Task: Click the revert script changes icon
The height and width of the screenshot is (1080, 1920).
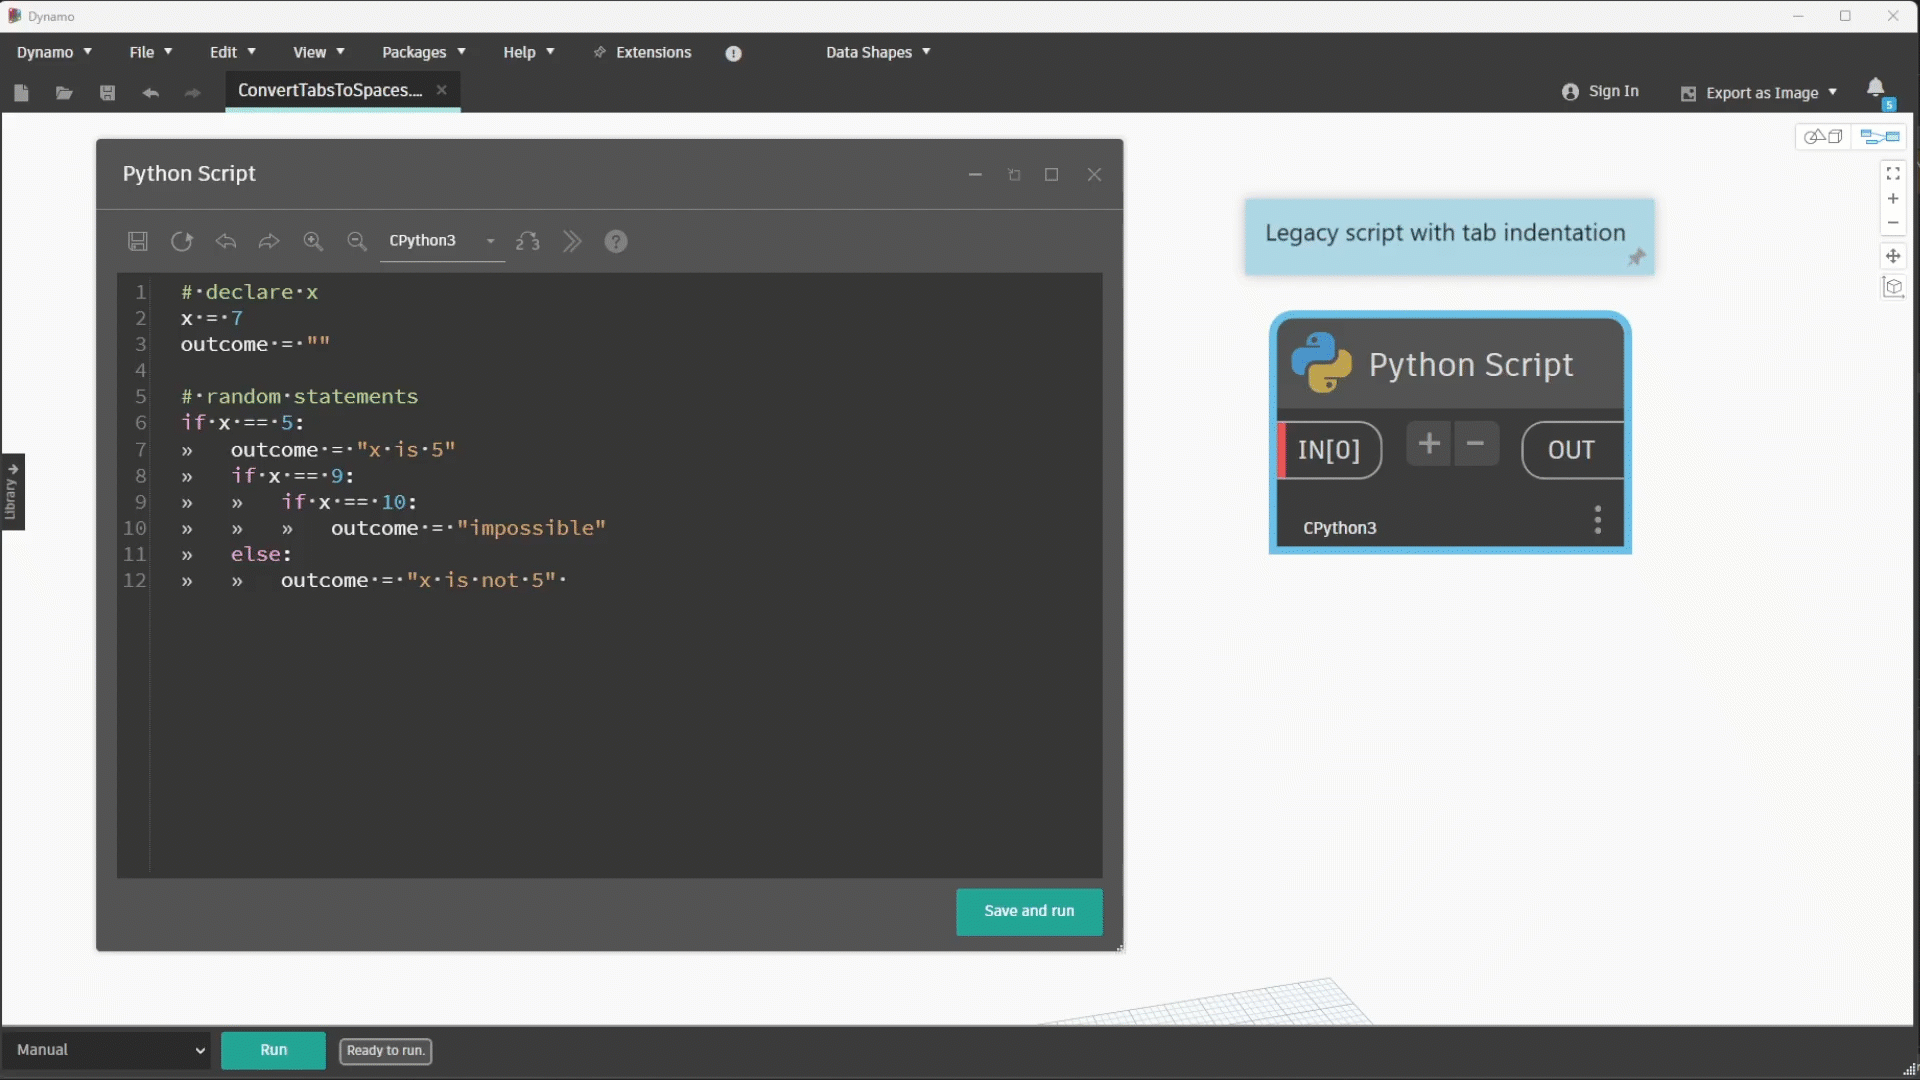Action: tap(182, 241)
